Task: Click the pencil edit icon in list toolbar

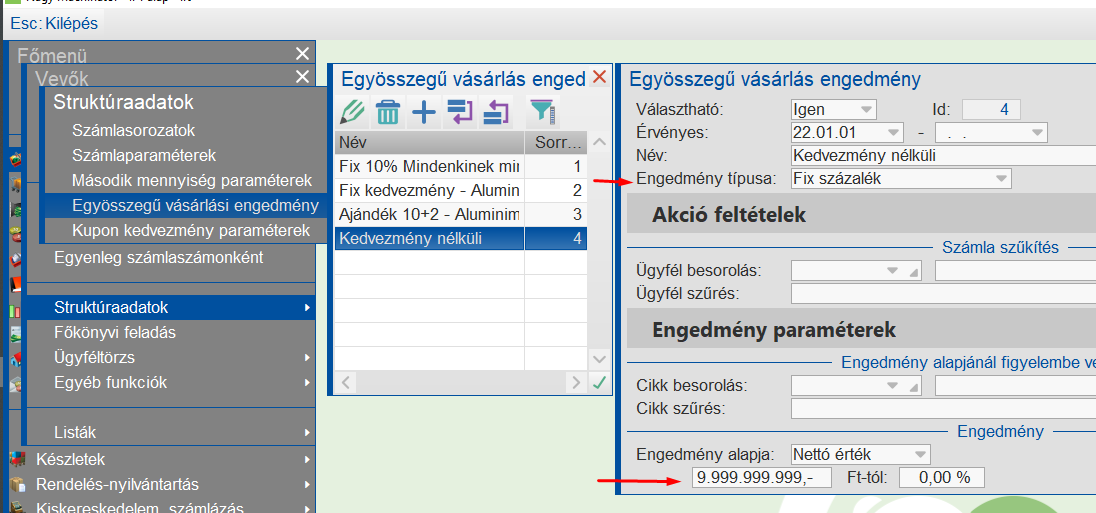Action: point(353,112)
